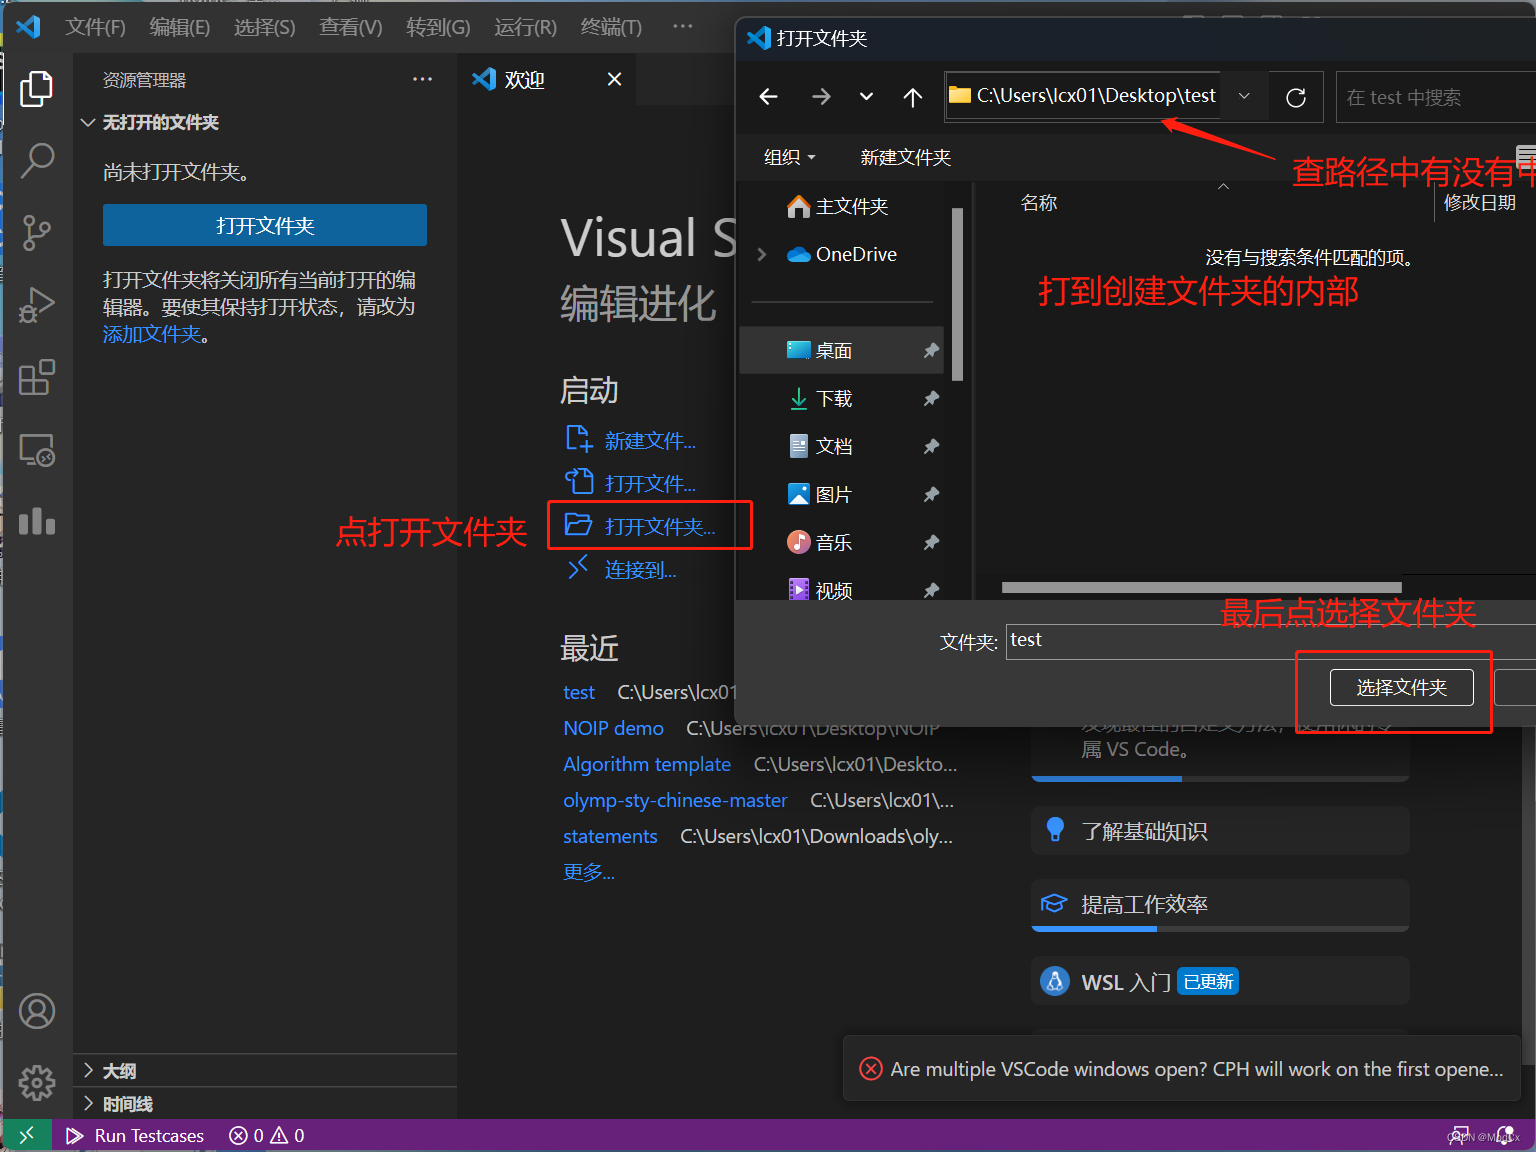Click 新建文件夹 in dialog toolbar
1536x1152 pixels.
[x=905, y=157]
